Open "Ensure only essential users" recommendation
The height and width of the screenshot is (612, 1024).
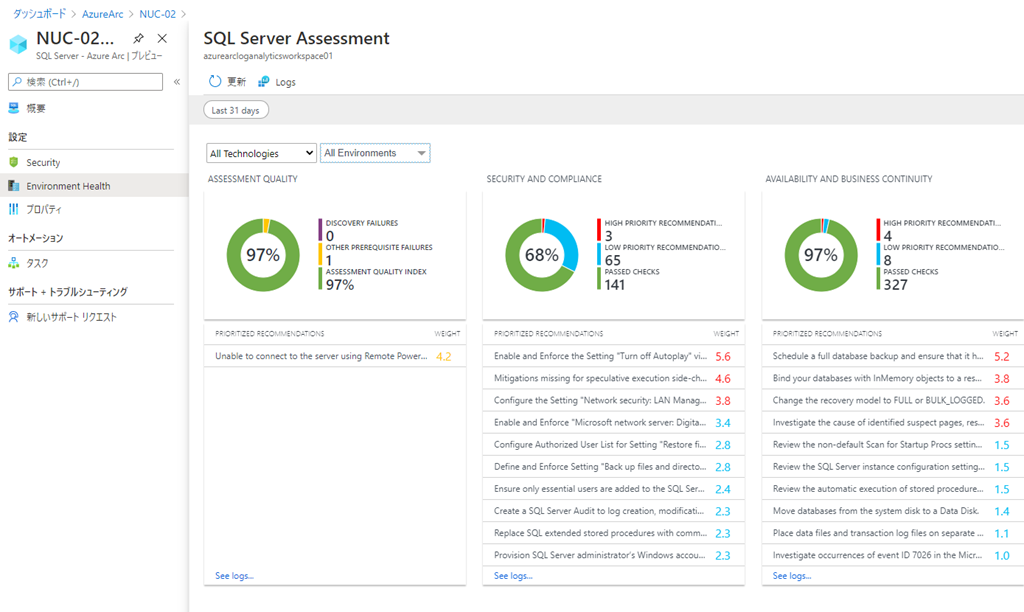pos(614,489)
